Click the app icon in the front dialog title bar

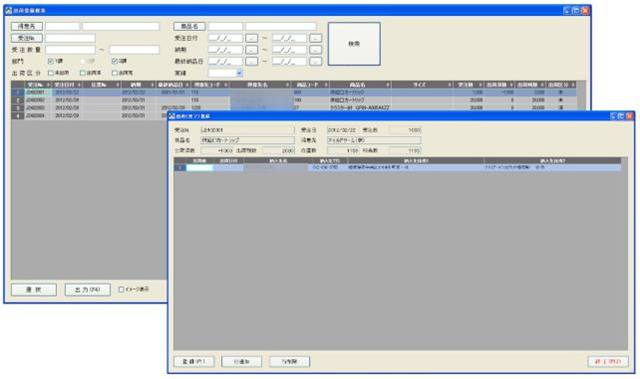(x=172, y=116)
